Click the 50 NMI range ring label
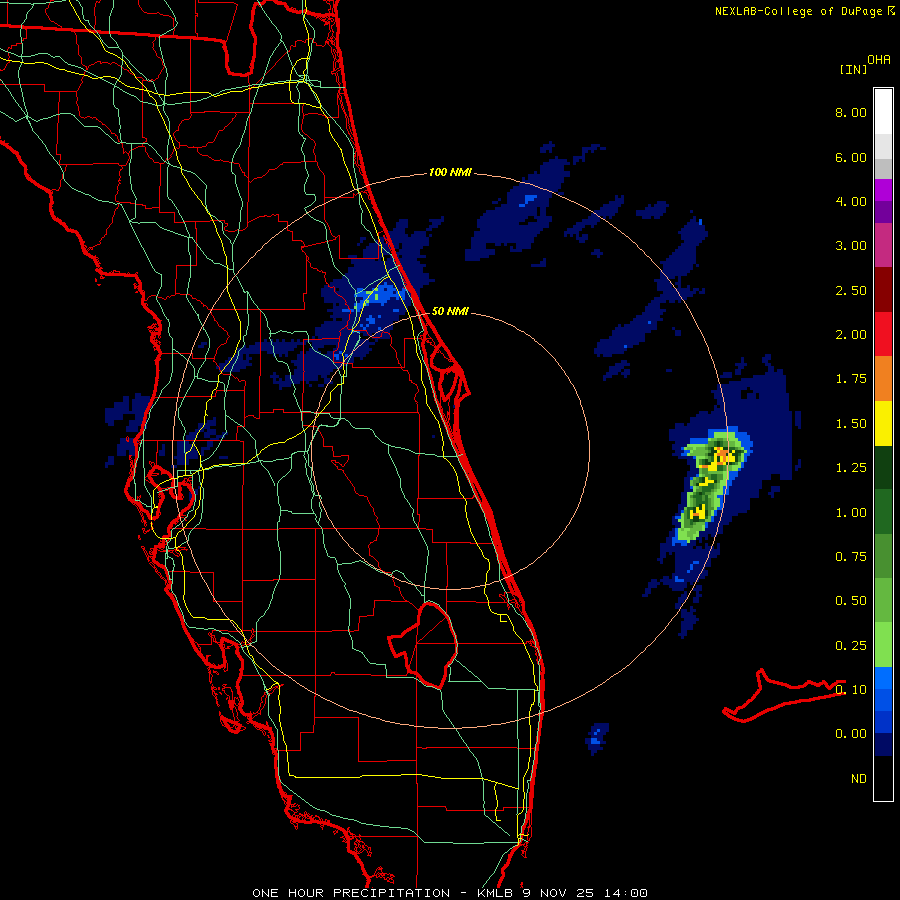 pos(450,311)
